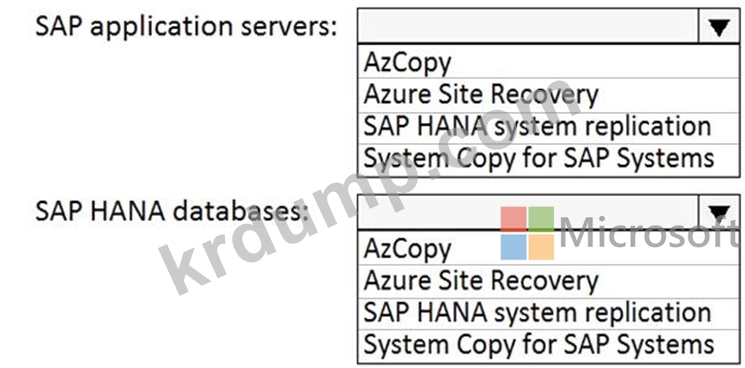The height and width of the screenshot is (368, 745).
Task: Click the "SAP application servers:" label
Action: tap(186, 27)
